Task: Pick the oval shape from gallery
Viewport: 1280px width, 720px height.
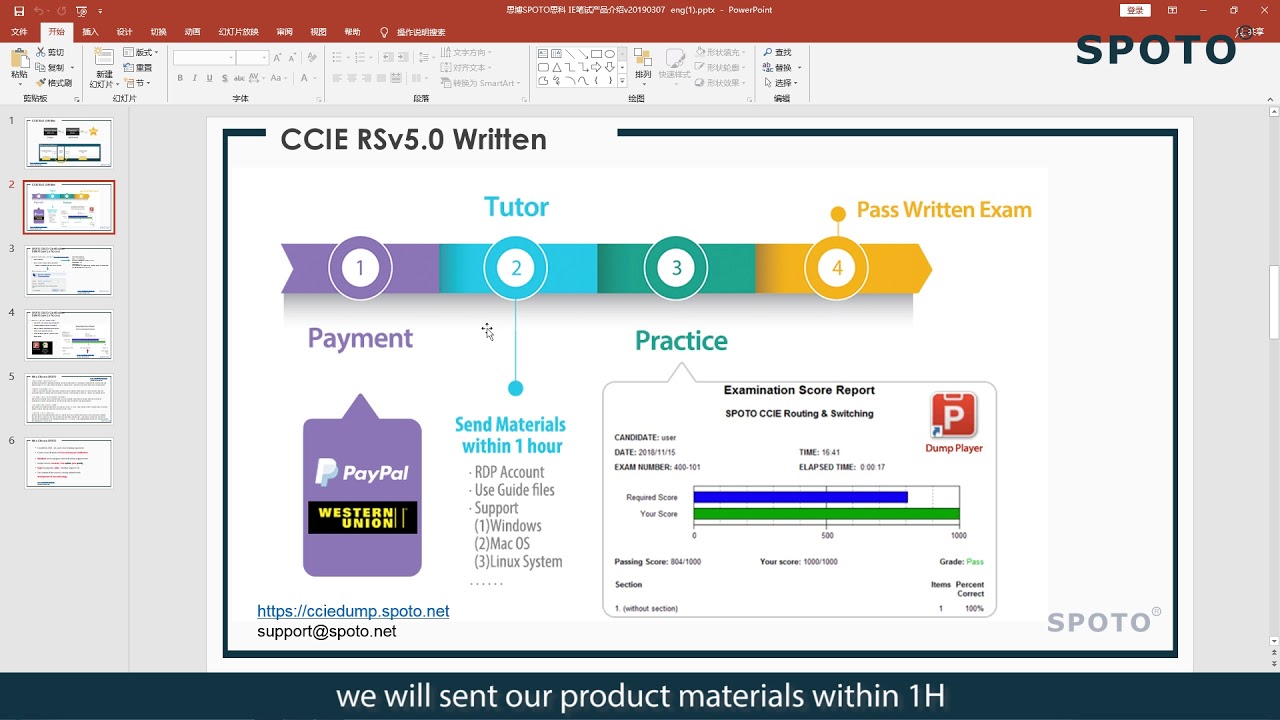Action: [609, 54]
